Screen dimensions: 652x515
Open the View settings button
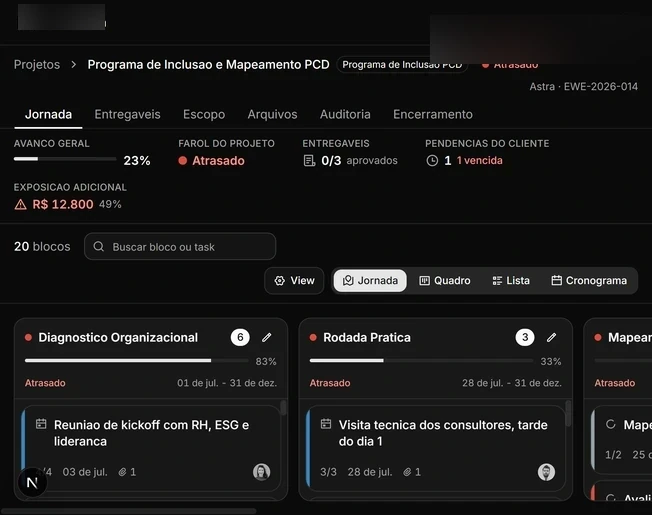tap(294, 281)
